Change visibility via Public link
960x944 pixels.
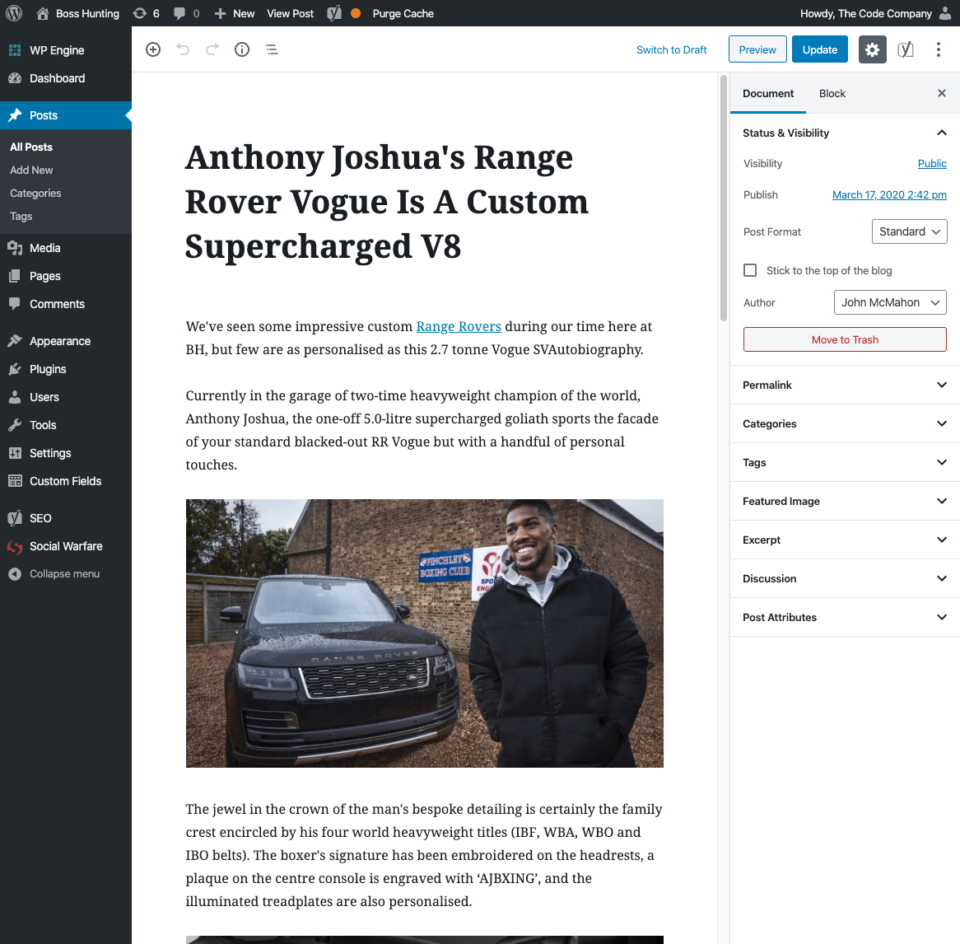point(932,163)
